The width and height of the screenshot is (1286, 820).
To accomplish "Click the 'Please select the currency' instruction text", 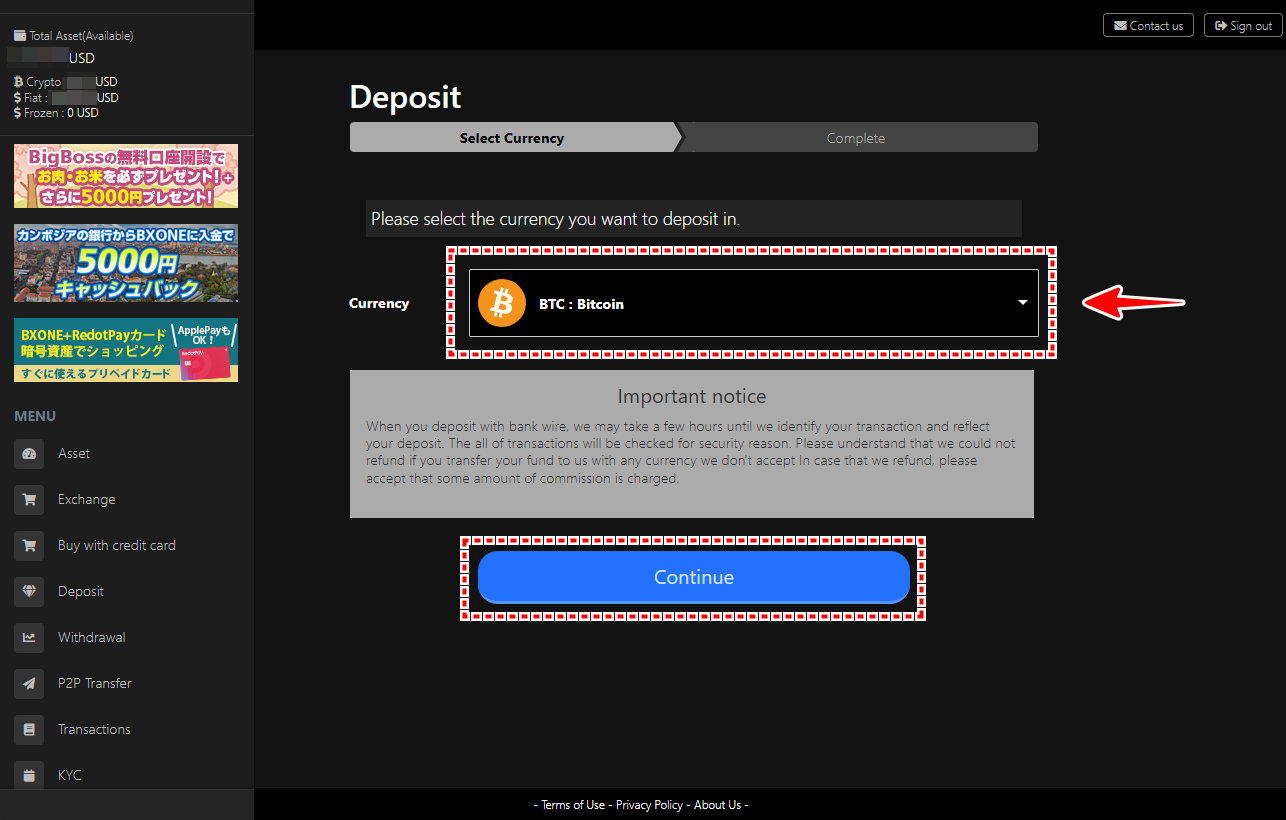I will pos(555,218).
